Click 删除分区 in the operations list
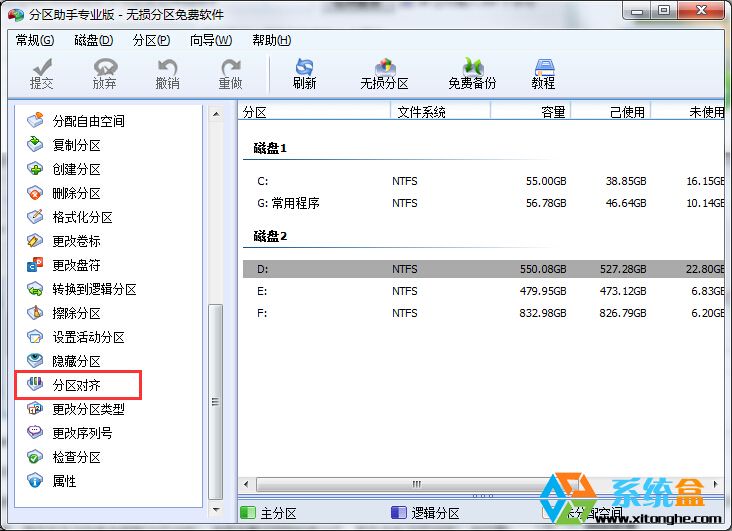The width and height of the screenshot is (732, 531). point(76,193)
